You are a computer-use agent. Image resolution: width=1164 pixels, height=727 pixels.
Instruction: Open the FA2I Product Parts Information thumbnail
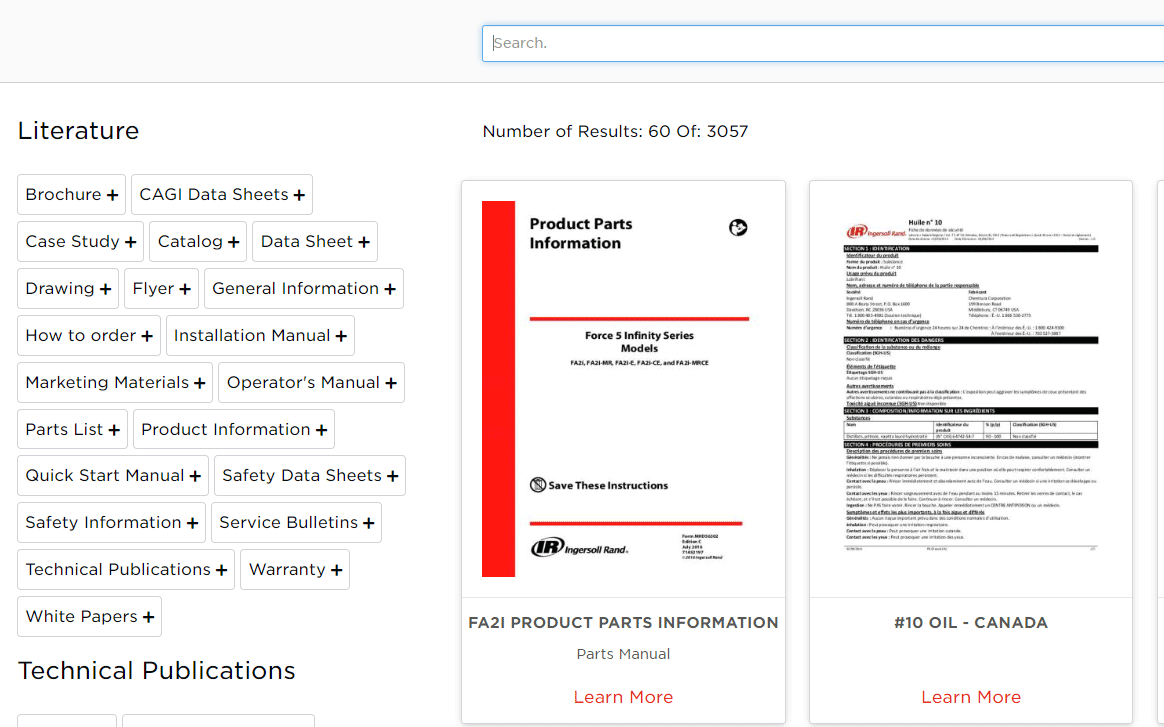click(x=623, y=389)
